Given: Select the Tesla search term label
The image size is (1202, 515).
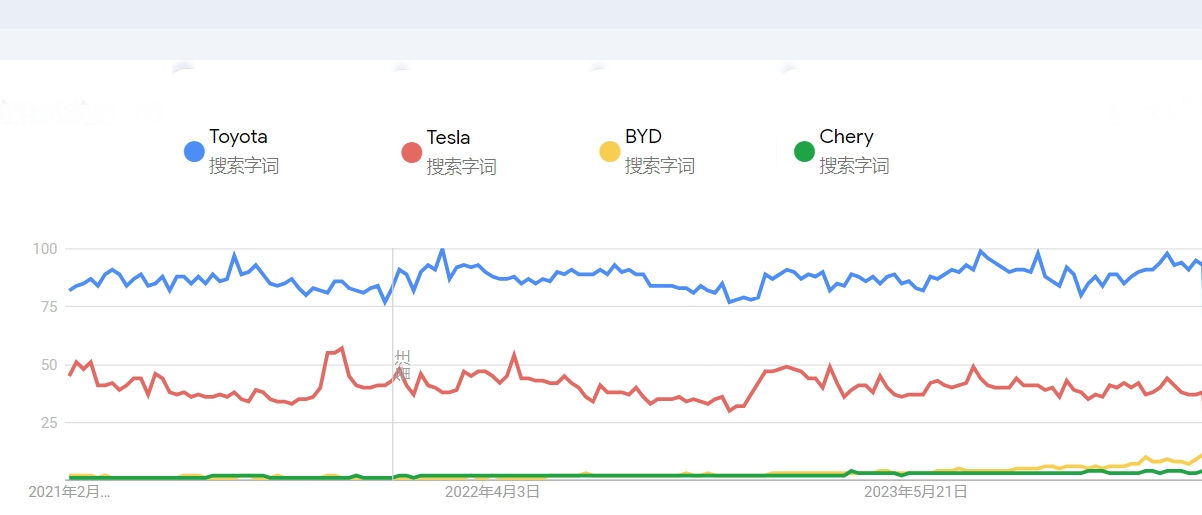Looking at the screenshot, I should (448, 138).
